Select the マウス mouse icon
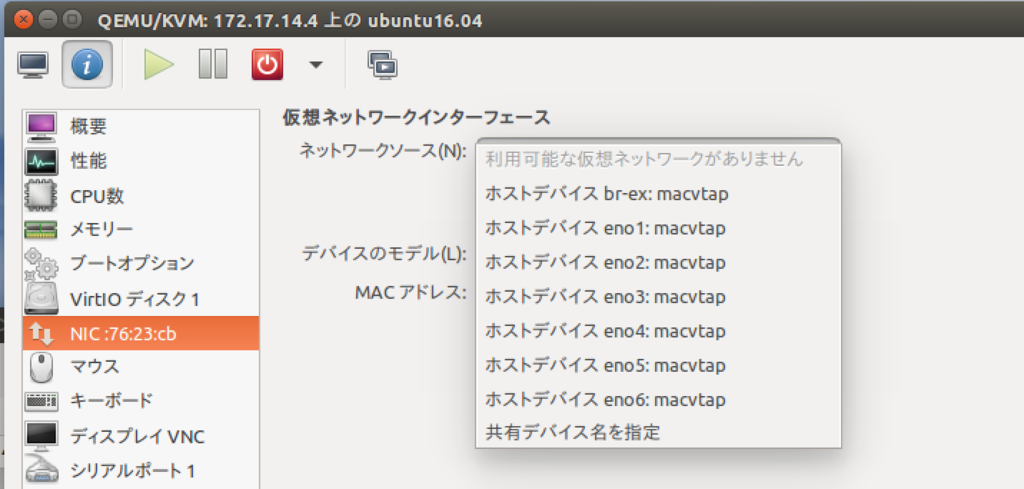 pos(42,367)
